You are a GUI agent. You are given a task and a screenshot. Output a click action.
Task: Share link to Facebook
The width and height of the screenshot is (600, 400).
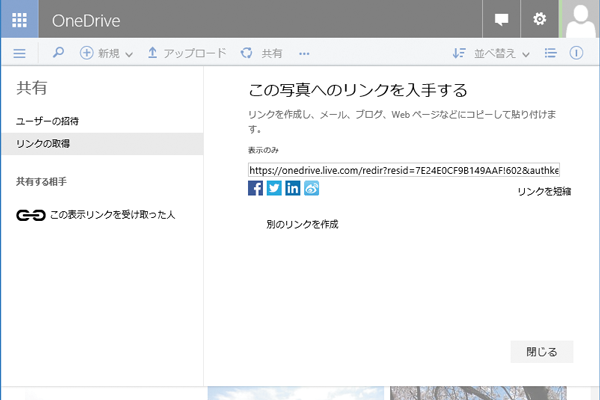click(255, 188)
